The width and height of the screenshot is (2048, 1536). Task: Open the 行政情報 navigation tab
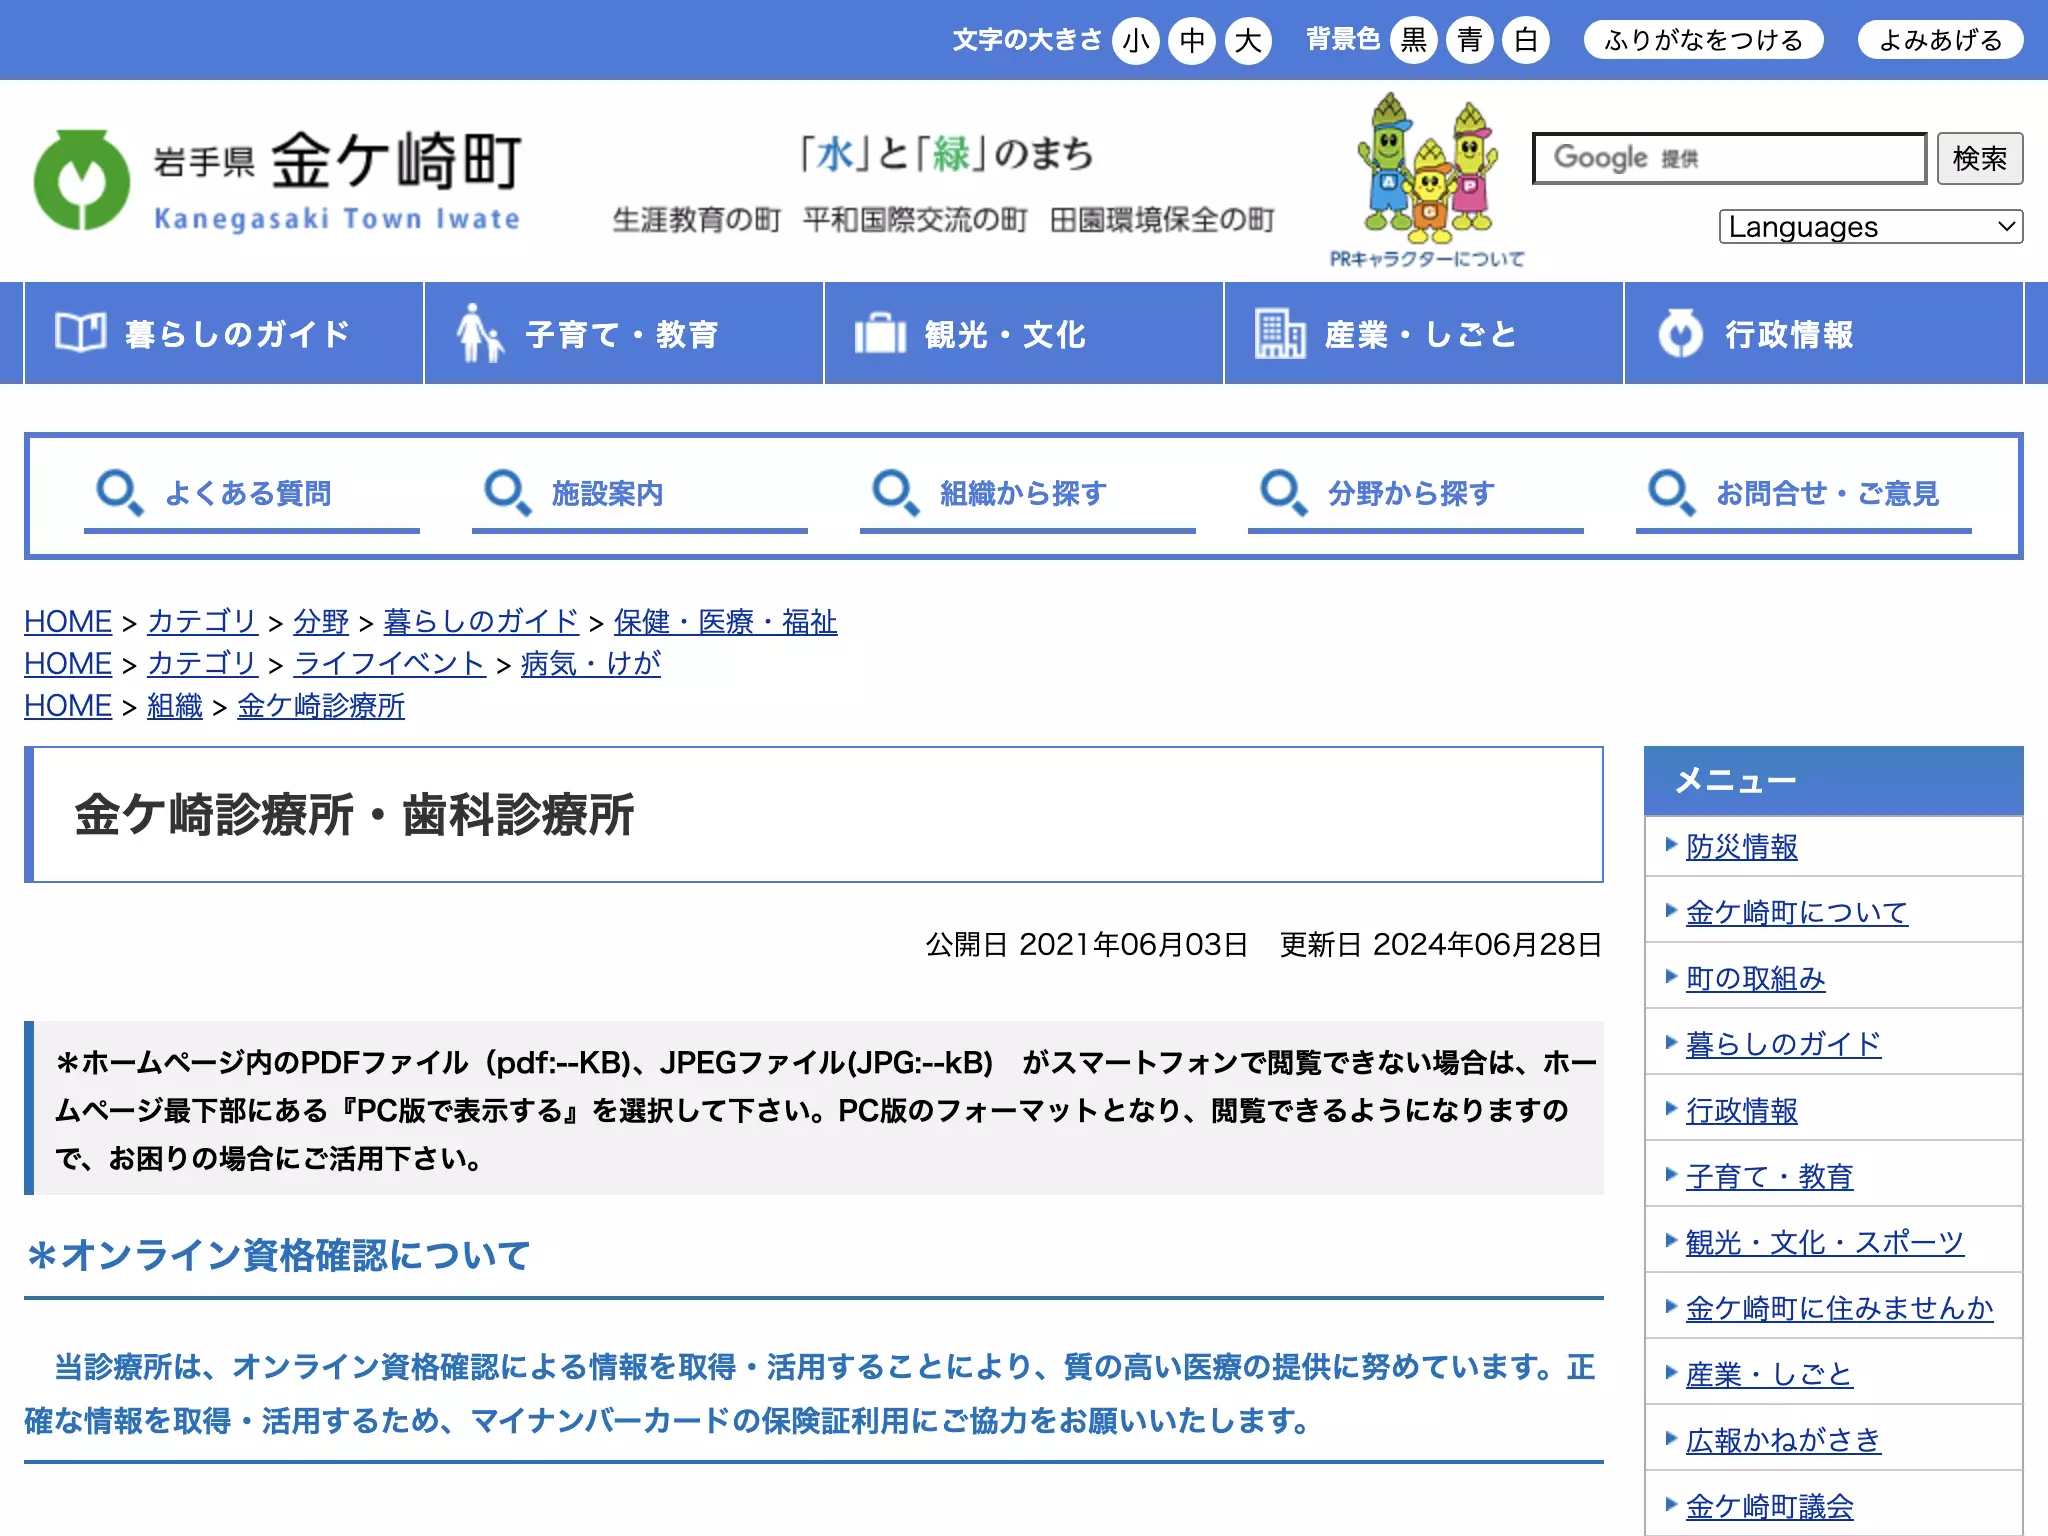tap(1824, 333)
